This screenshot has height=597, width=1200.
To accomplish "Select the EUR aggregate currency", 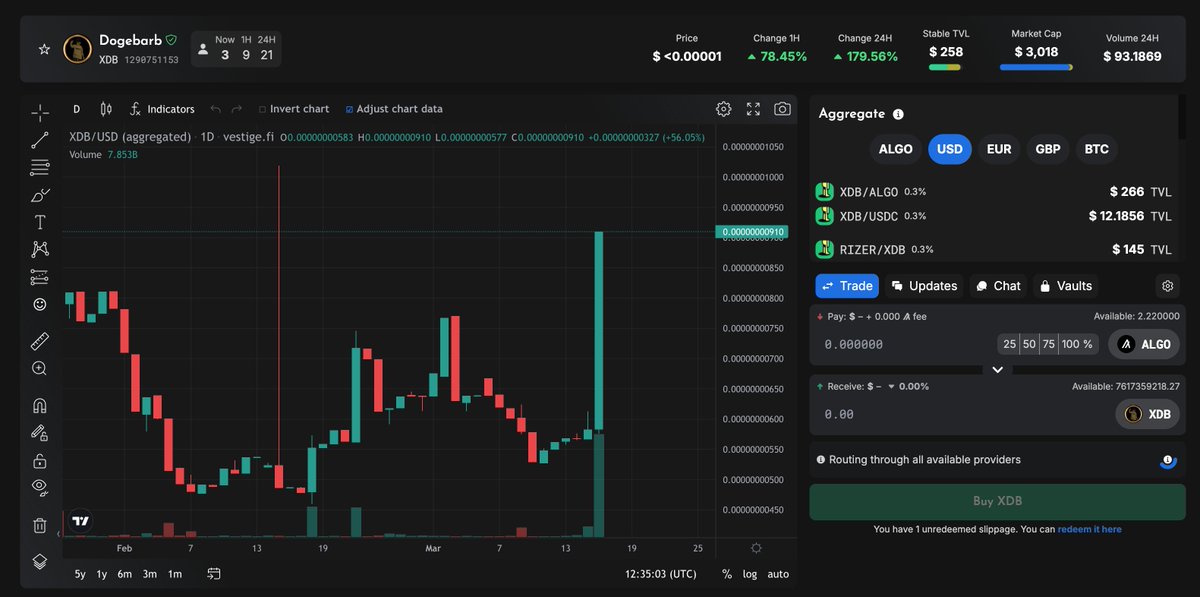I will tap(999, 149).
